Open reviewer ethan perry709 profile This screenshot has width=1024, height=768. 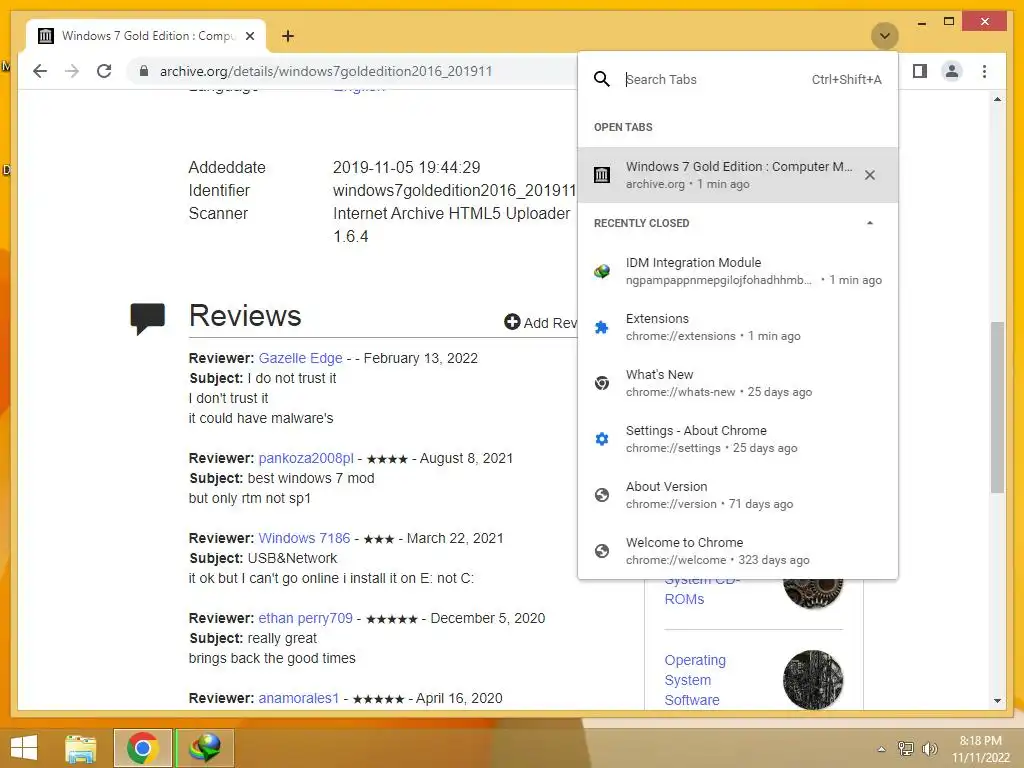[x=306, y=618]
